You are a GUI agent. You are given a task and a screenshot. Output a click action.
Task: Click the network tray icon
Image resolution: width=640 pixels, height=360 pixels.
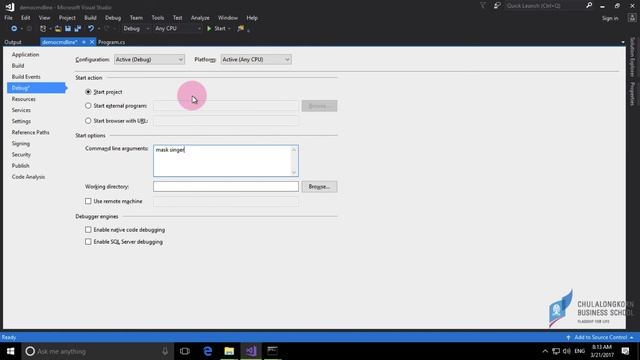pos(556,351)
